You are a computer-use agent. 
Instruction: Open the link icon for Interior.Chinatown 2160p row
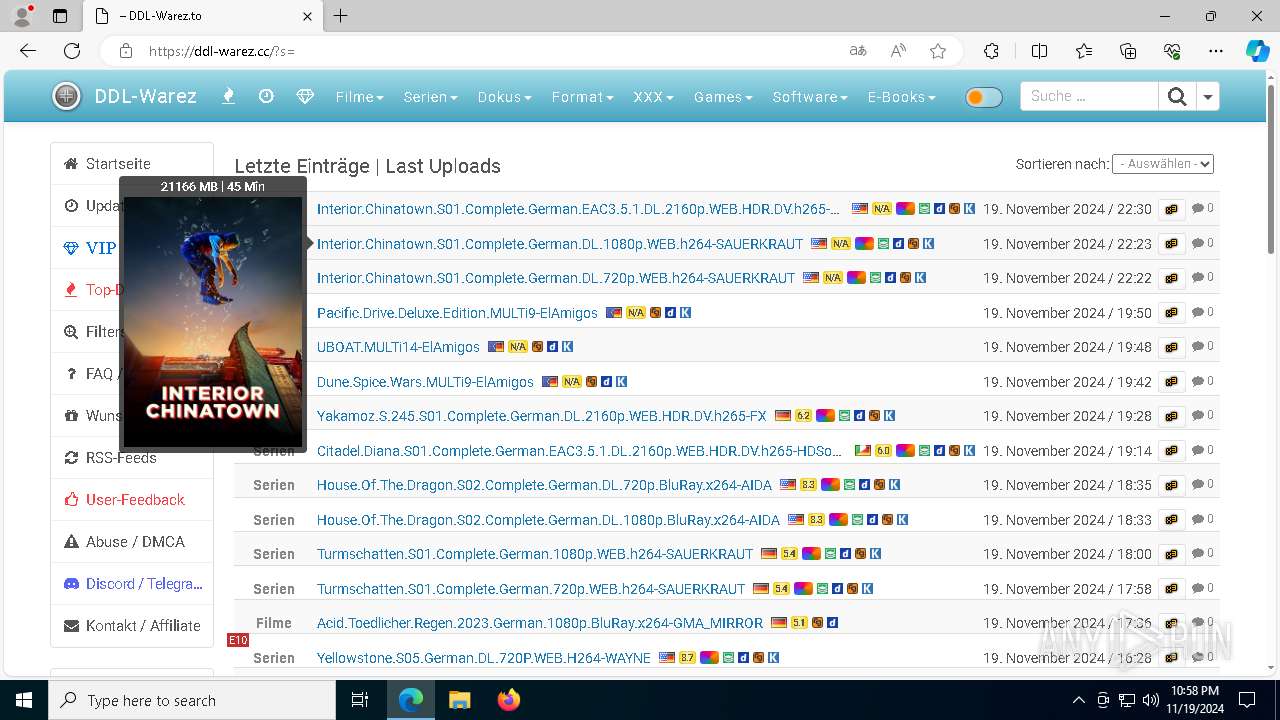pyautogui.click(x=1171, y=209)
